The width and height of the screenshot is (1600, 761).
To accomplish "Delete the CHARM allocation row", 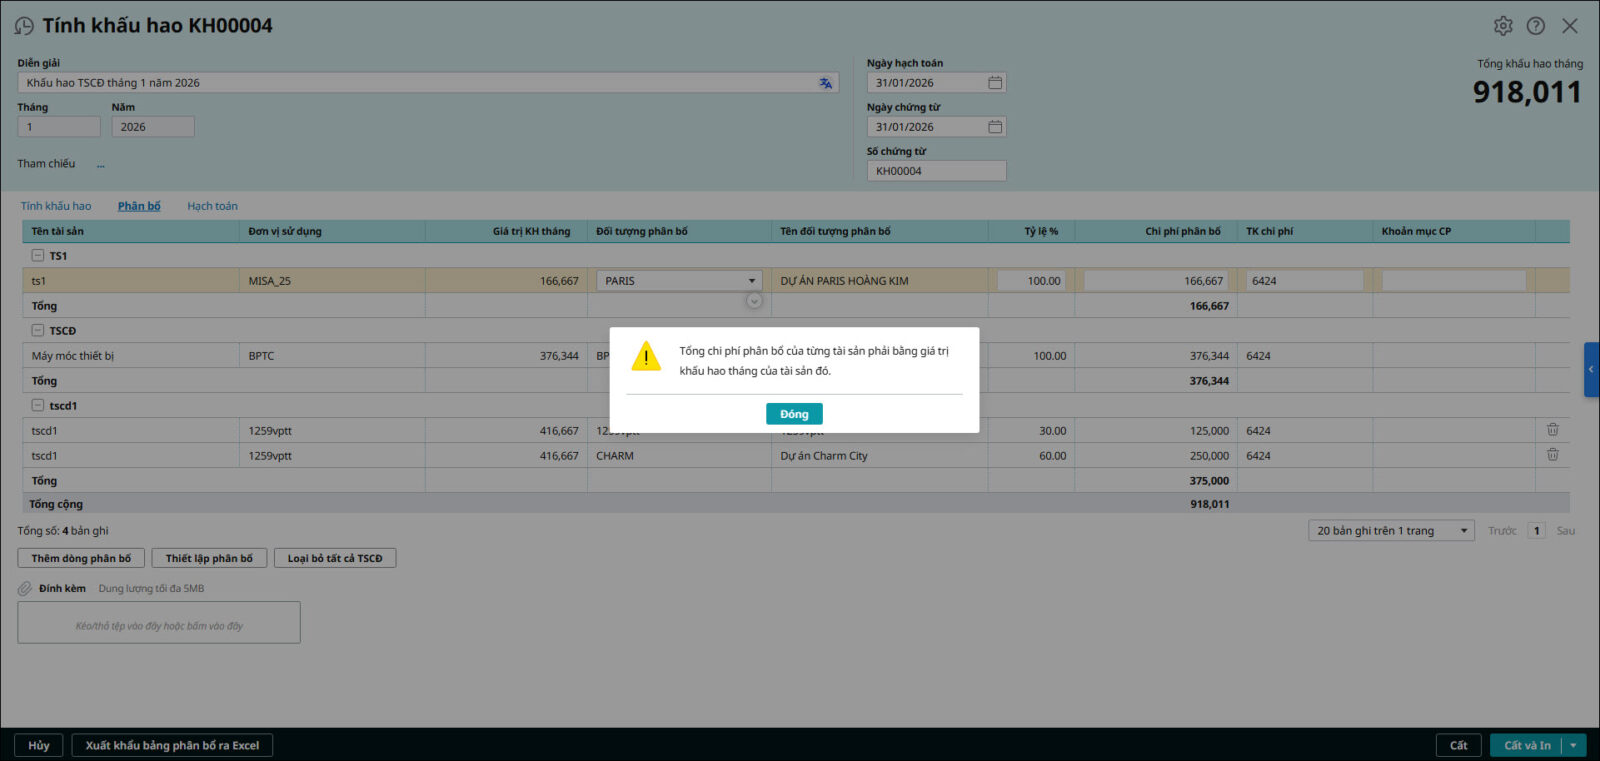I will pyautogui.click(x=1553, y=455).
